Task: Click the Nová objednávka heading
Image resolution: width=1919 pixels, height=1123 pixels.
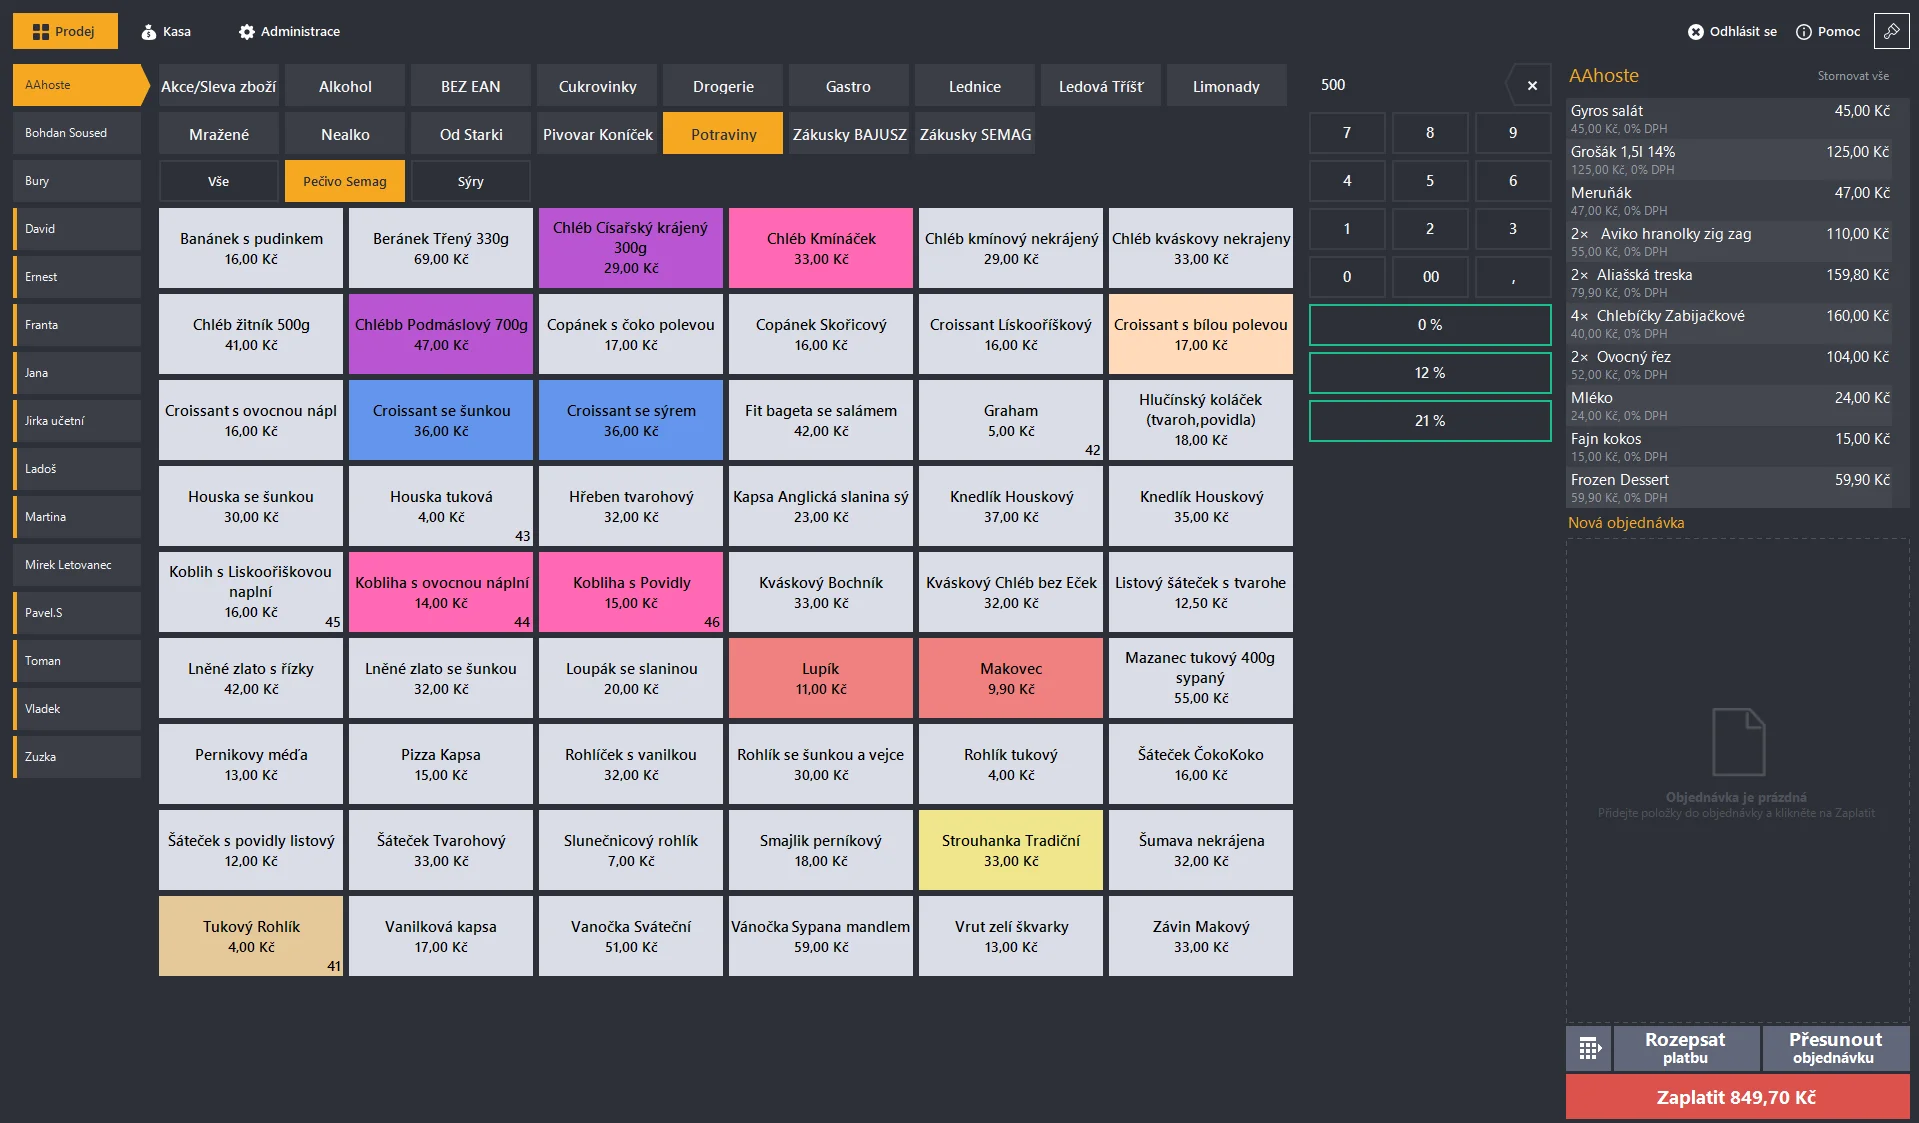Action: [1626, 523]
